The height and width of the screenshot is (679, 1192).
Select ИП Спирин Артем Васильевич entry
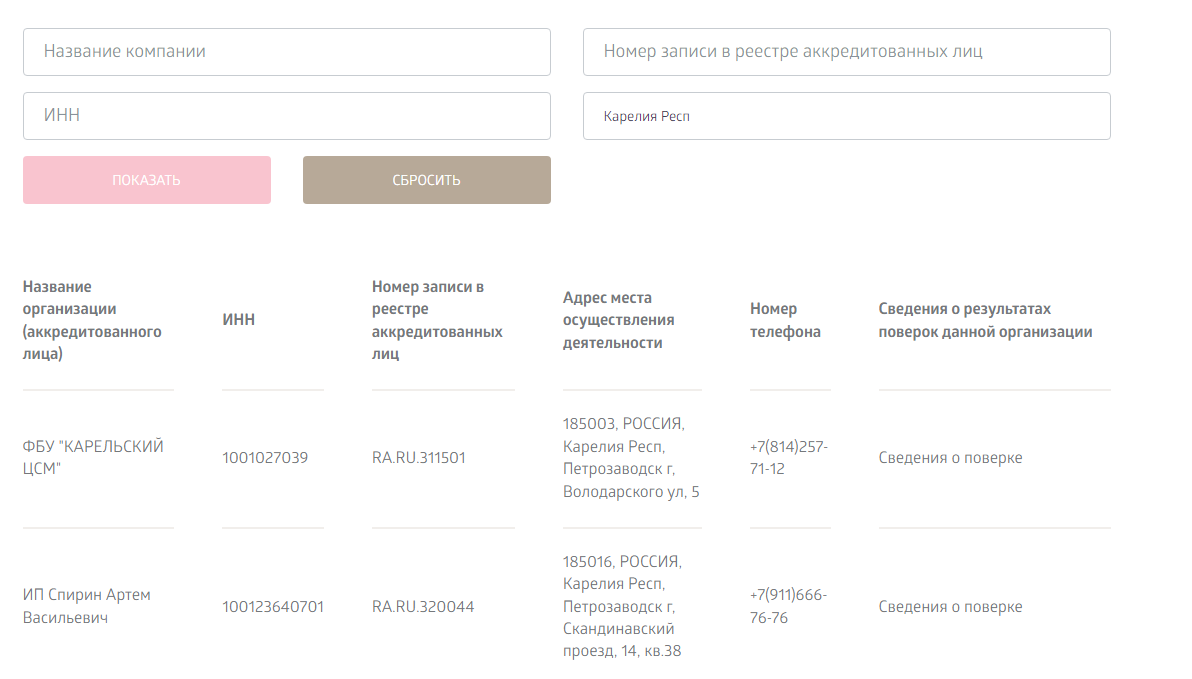point(87,606)
